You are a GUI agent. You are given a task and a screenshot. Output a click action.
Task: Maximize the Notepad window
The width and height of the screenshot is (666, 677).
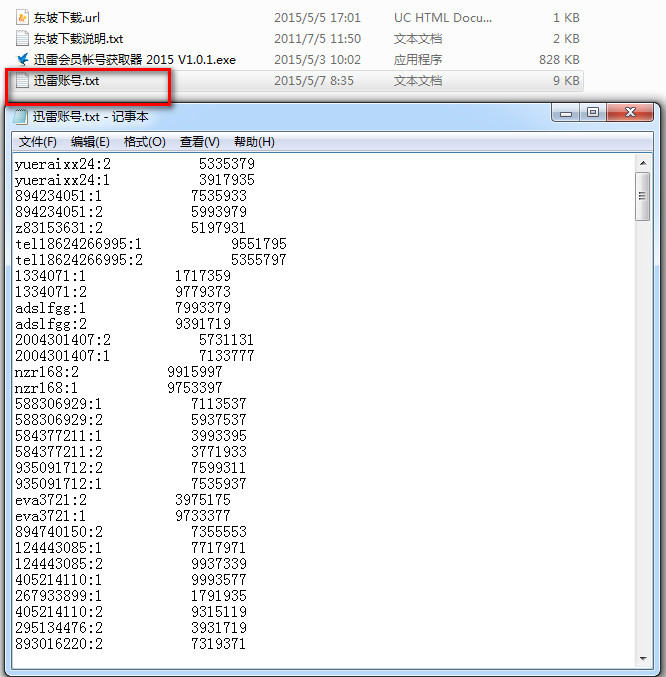click(593, 113)
